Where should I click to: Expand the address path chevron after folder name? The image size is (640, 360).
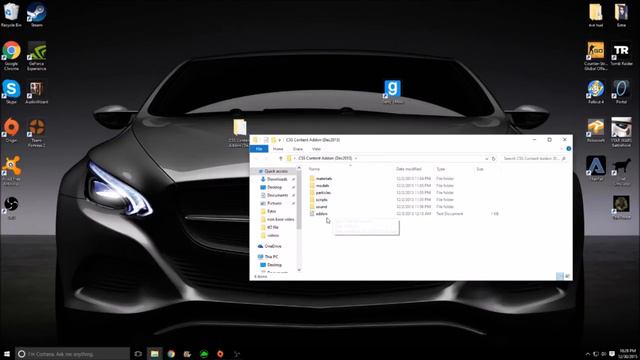coord(356,158)
